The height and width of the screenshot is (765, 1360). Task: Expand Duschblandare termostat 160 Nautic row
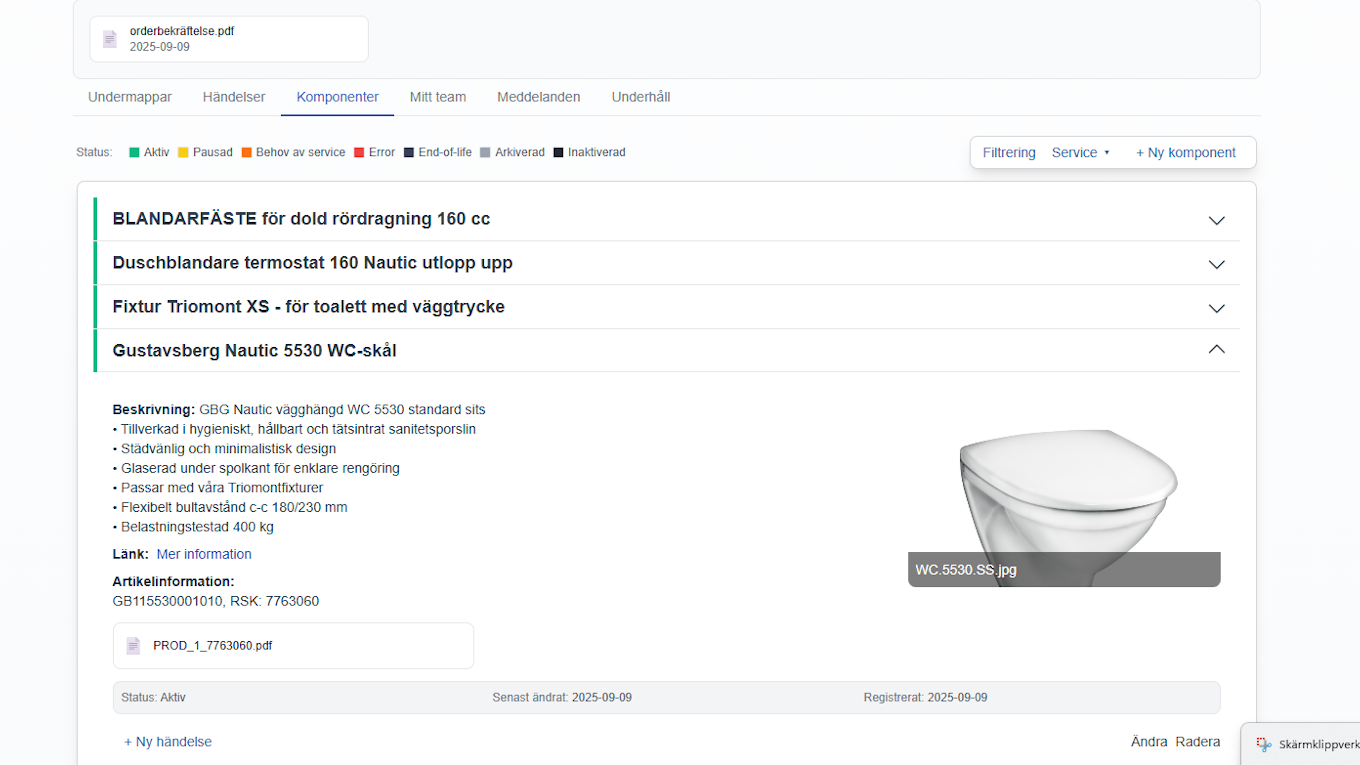click(x=666, y=263)
